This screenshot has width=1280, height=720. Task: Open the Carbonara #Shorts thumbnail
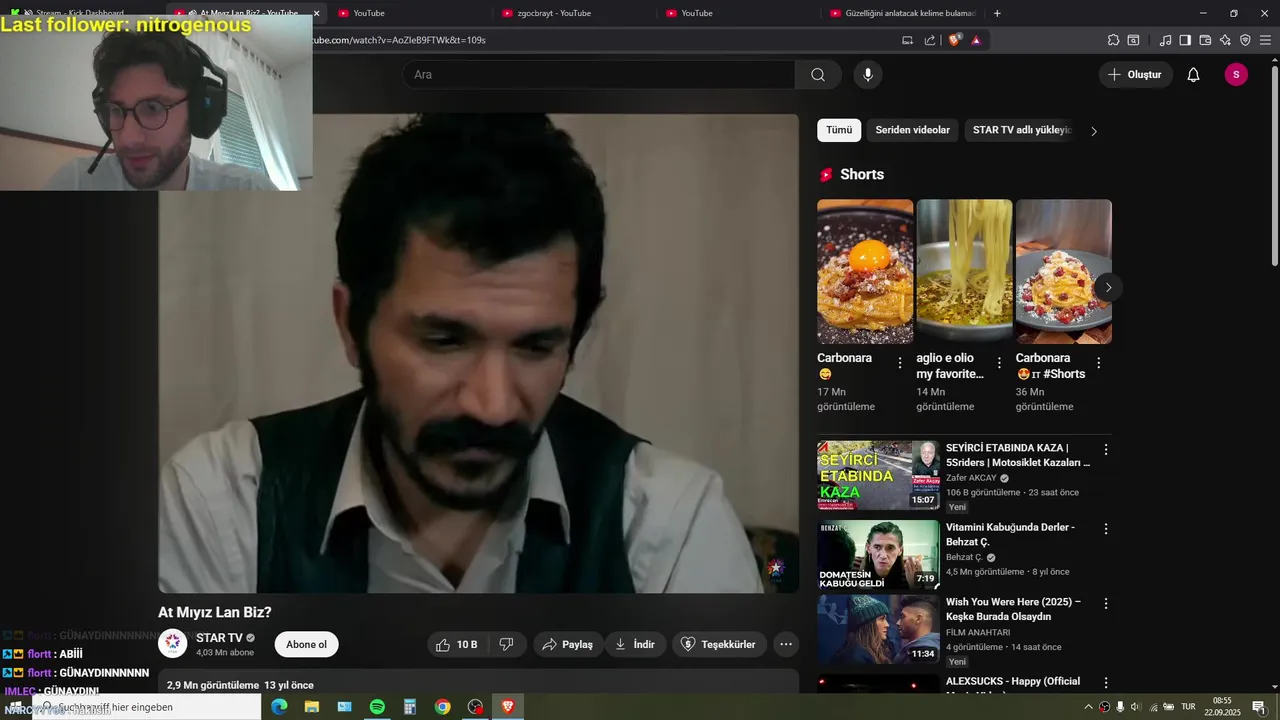(x=1064, y=272)
